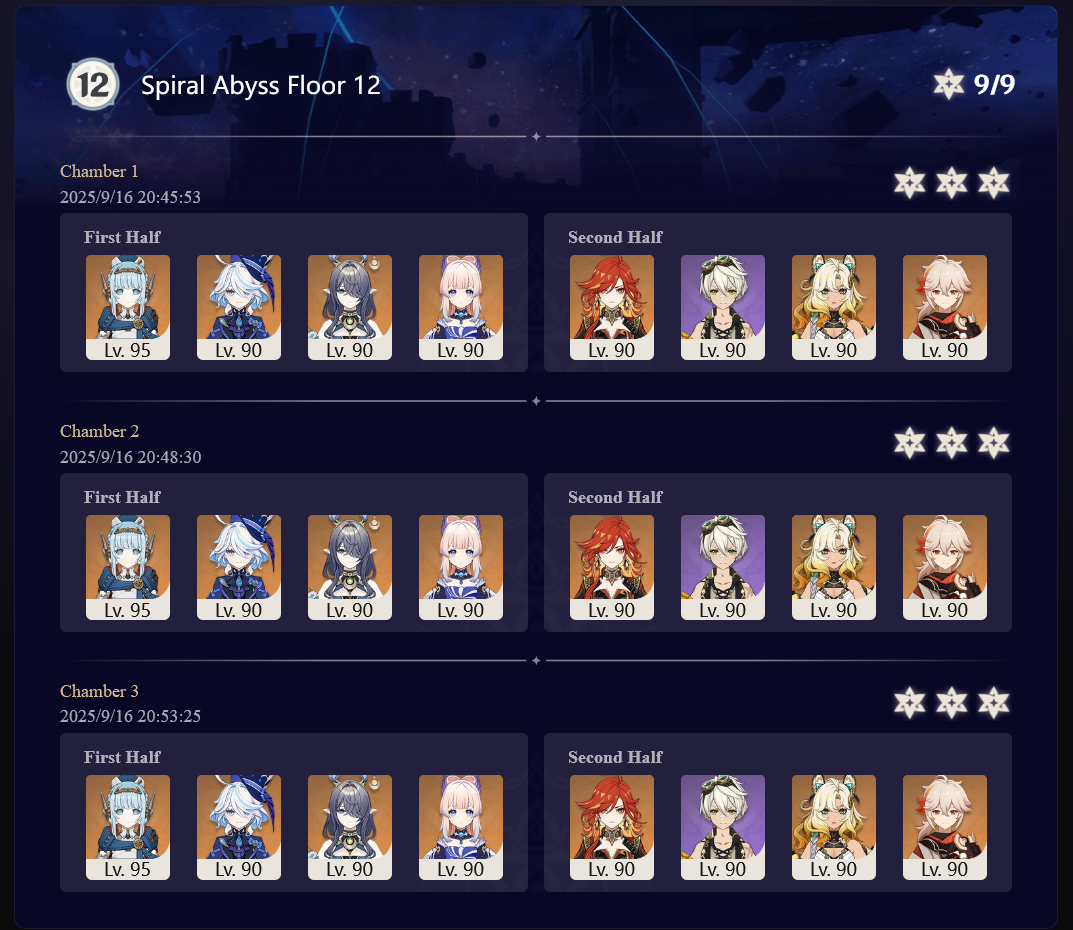The width and height of the screenshot is (1073, 930).
Task: Select Chamber 1 first star rating icon
Action: coord(909,183)
